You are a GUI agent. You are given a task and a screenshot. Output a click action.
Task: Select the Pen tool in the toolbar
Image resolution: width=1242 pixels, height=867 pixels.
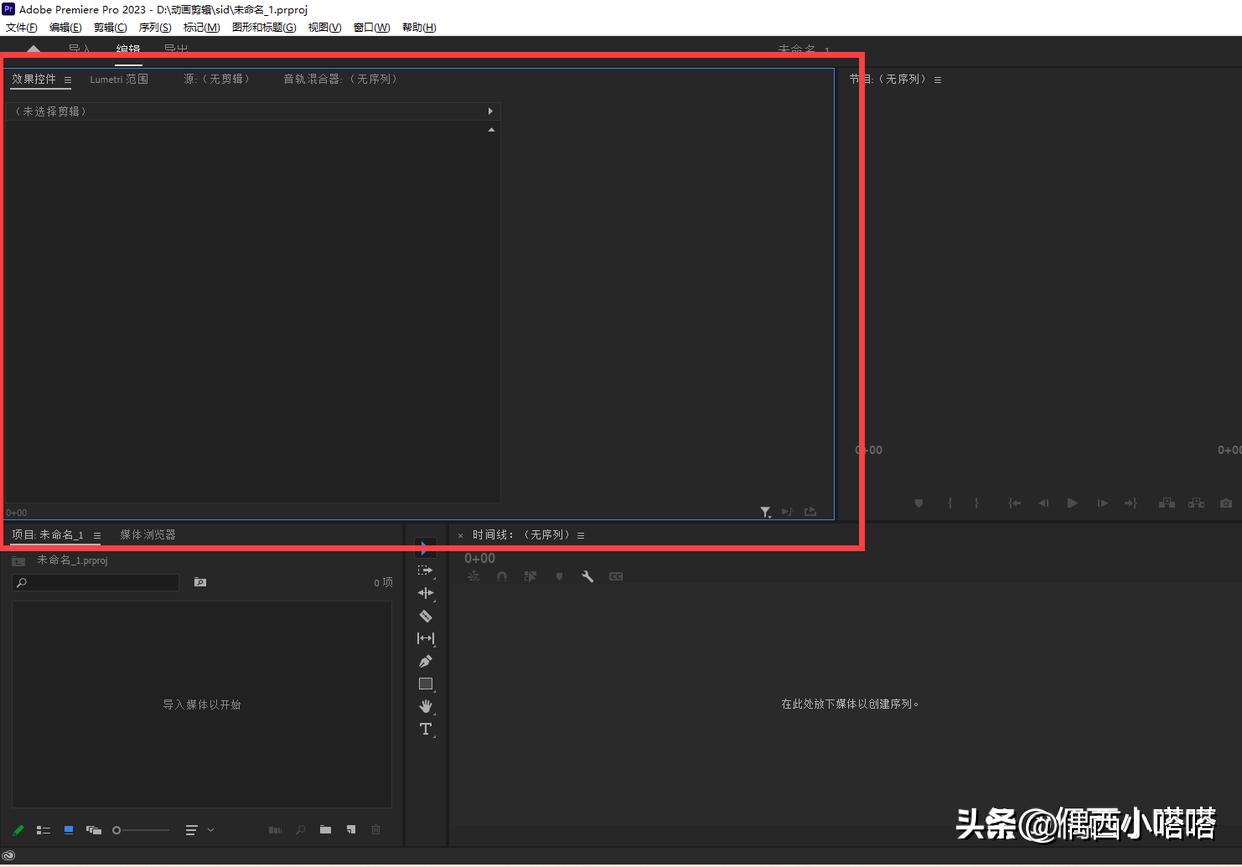[425, 661]
